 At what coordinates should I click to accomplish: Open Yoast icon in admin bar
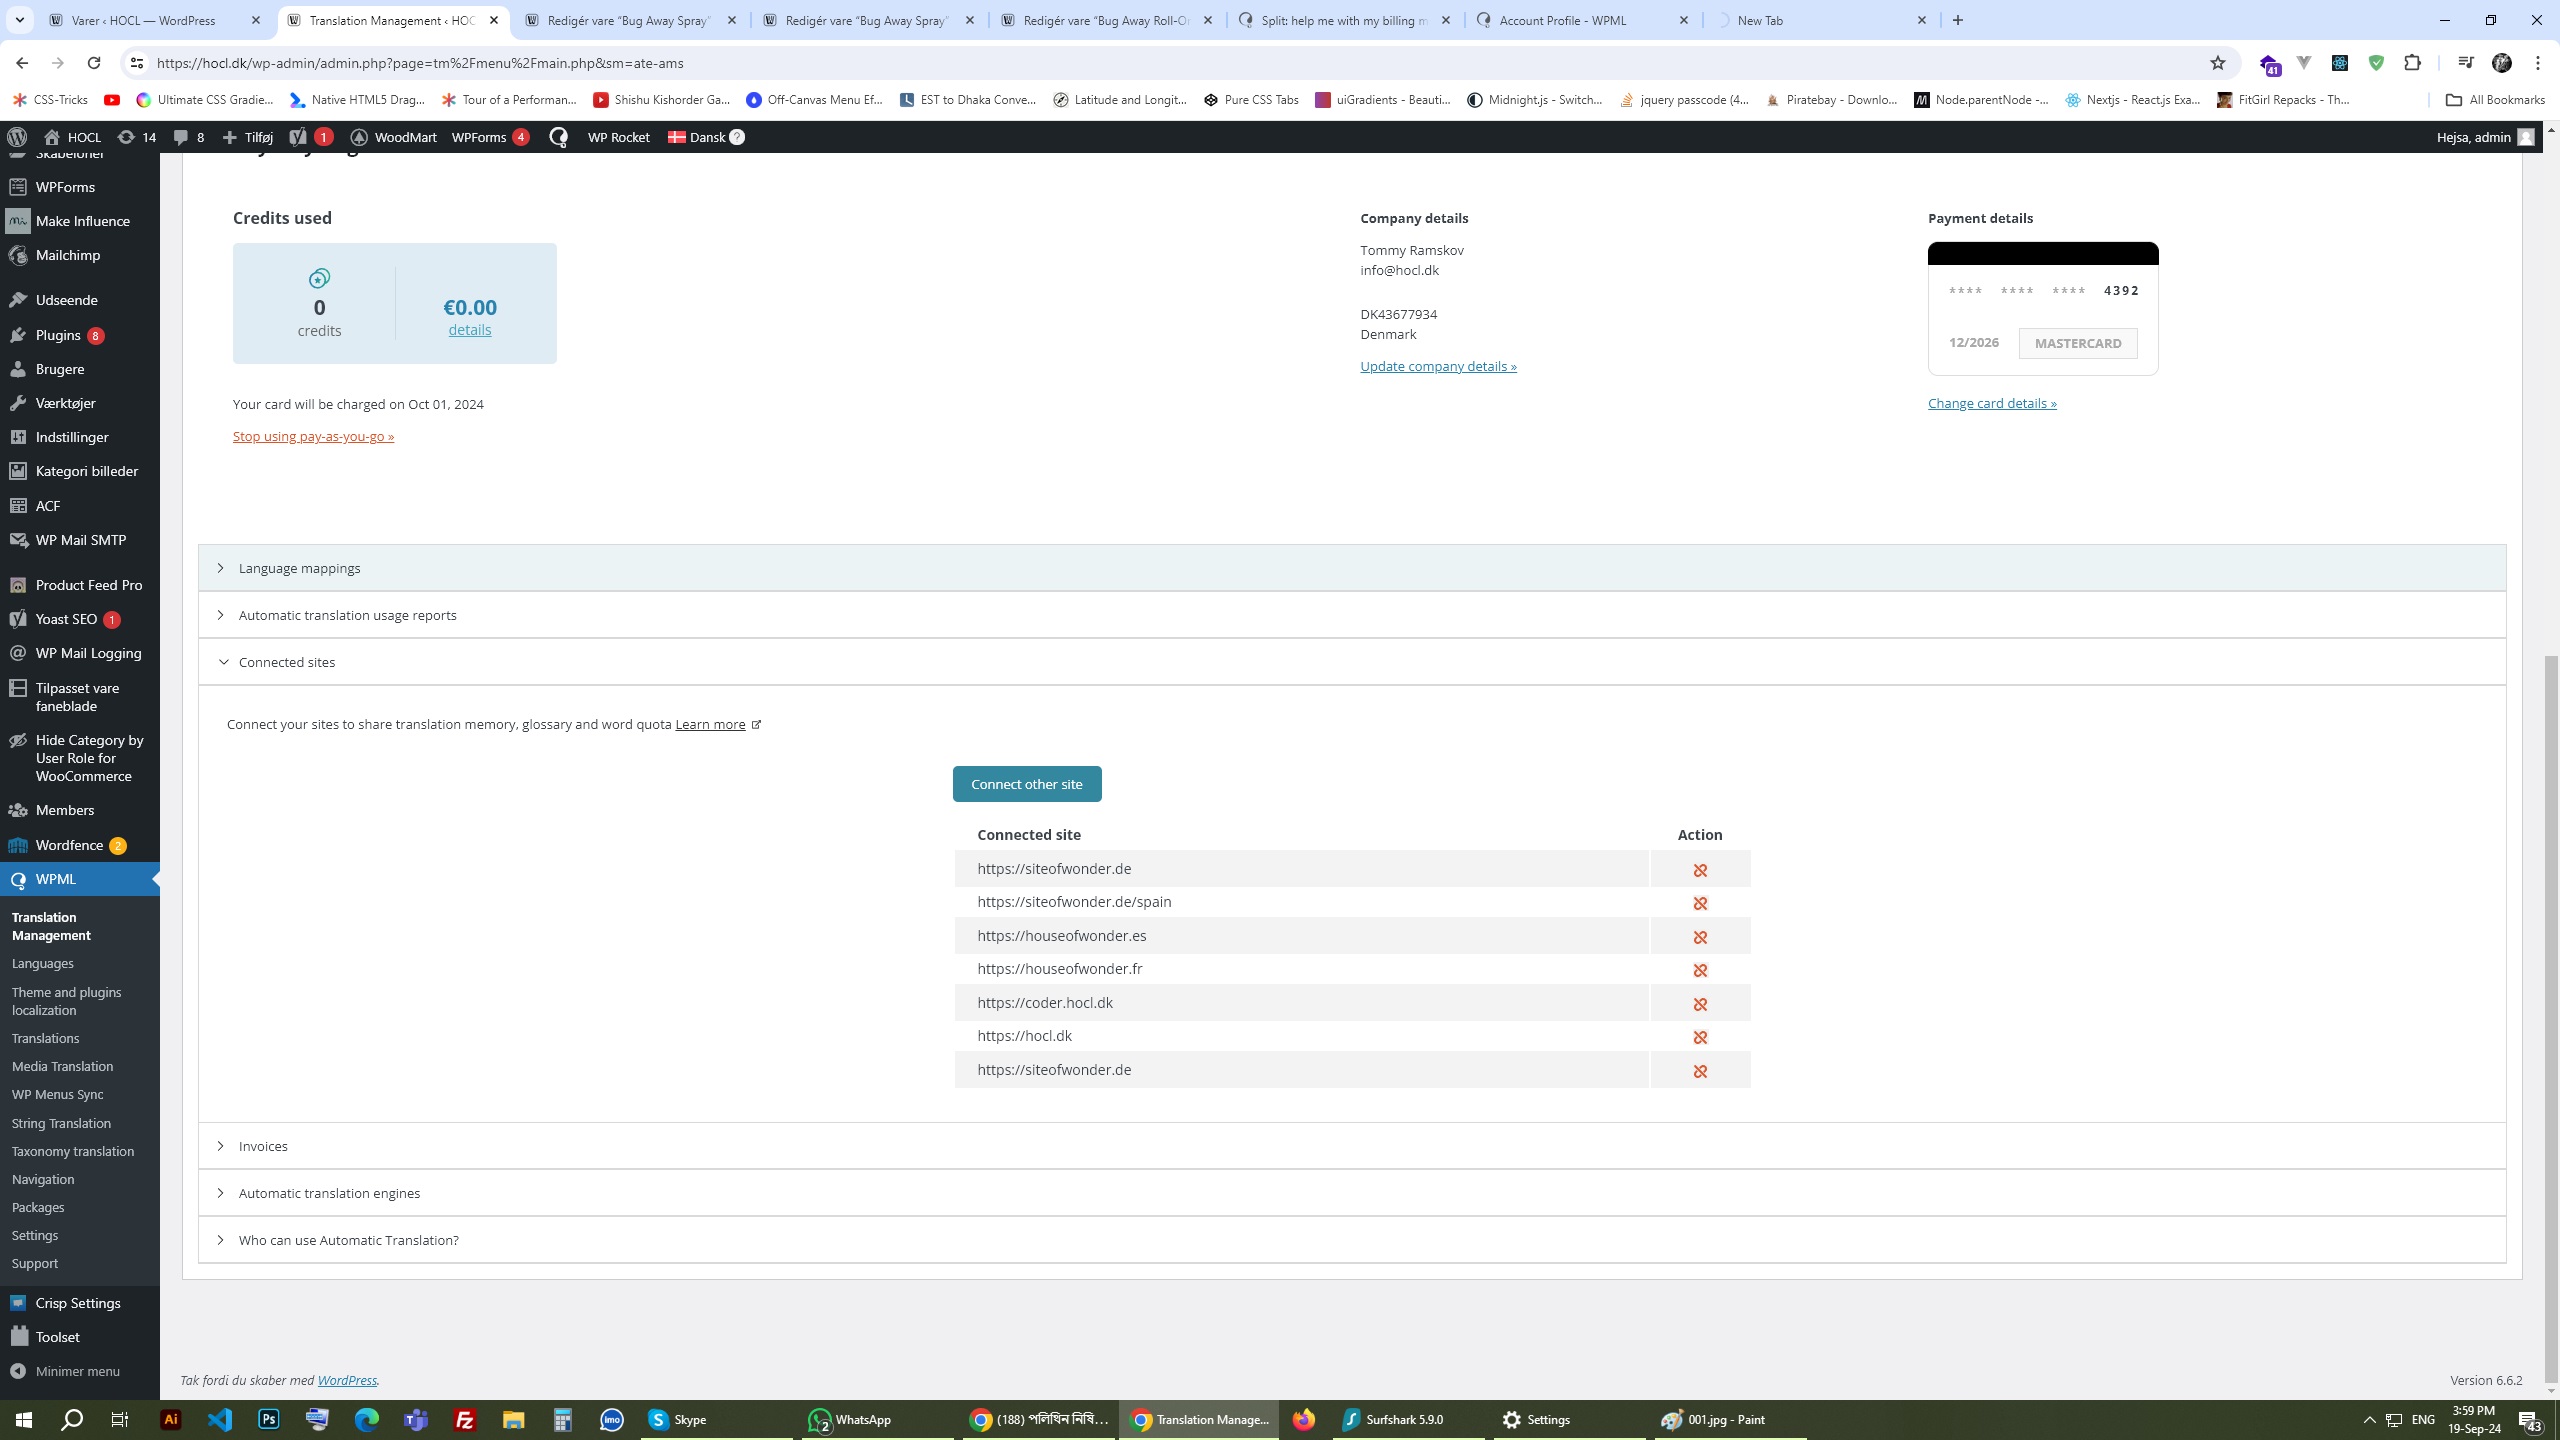(x=310, y=137)
